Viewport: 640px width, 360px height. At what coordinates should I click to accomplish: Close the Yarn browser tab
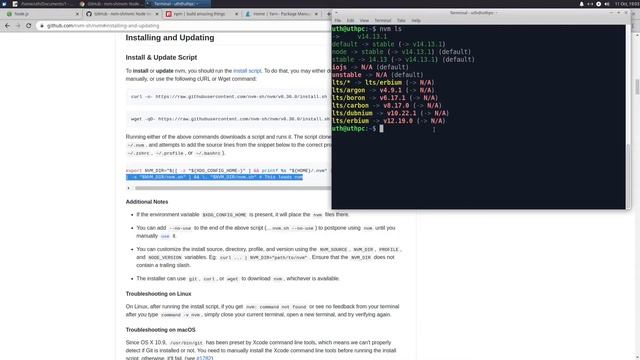tap(316, 14)
